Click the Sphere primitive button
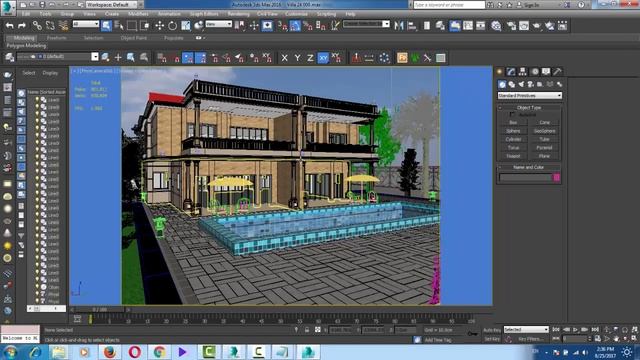This screenshot has height=360, width=640. coord(513,131)
